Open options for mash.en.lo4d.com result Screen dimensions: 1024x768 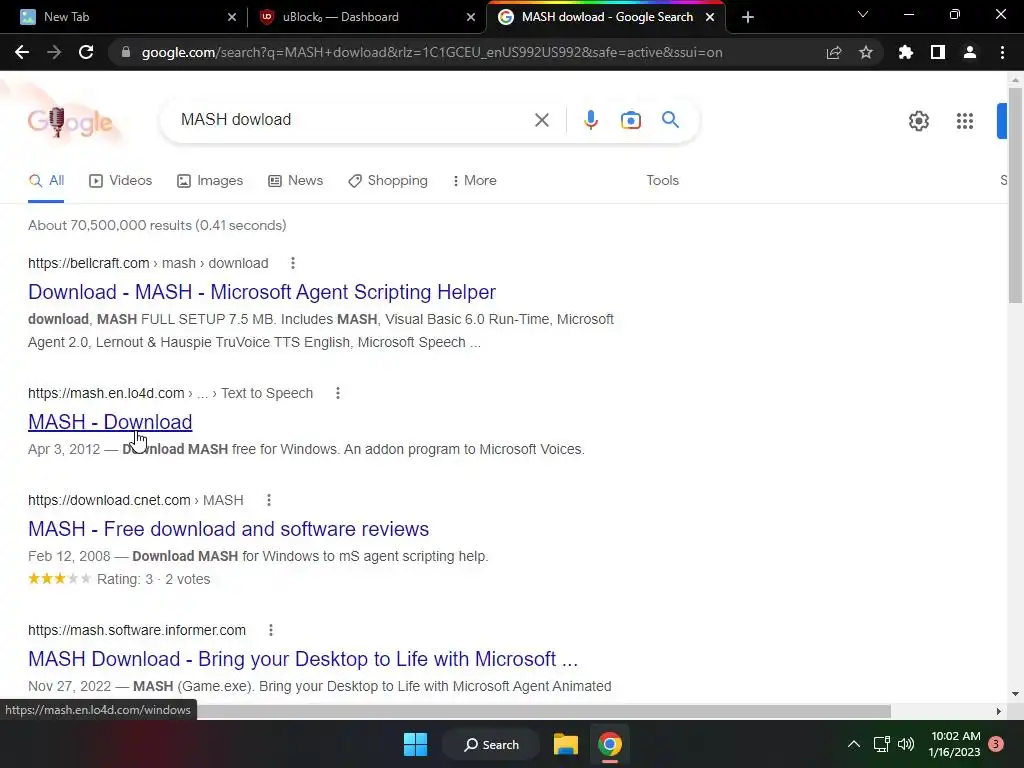click(x=338, y=393)
